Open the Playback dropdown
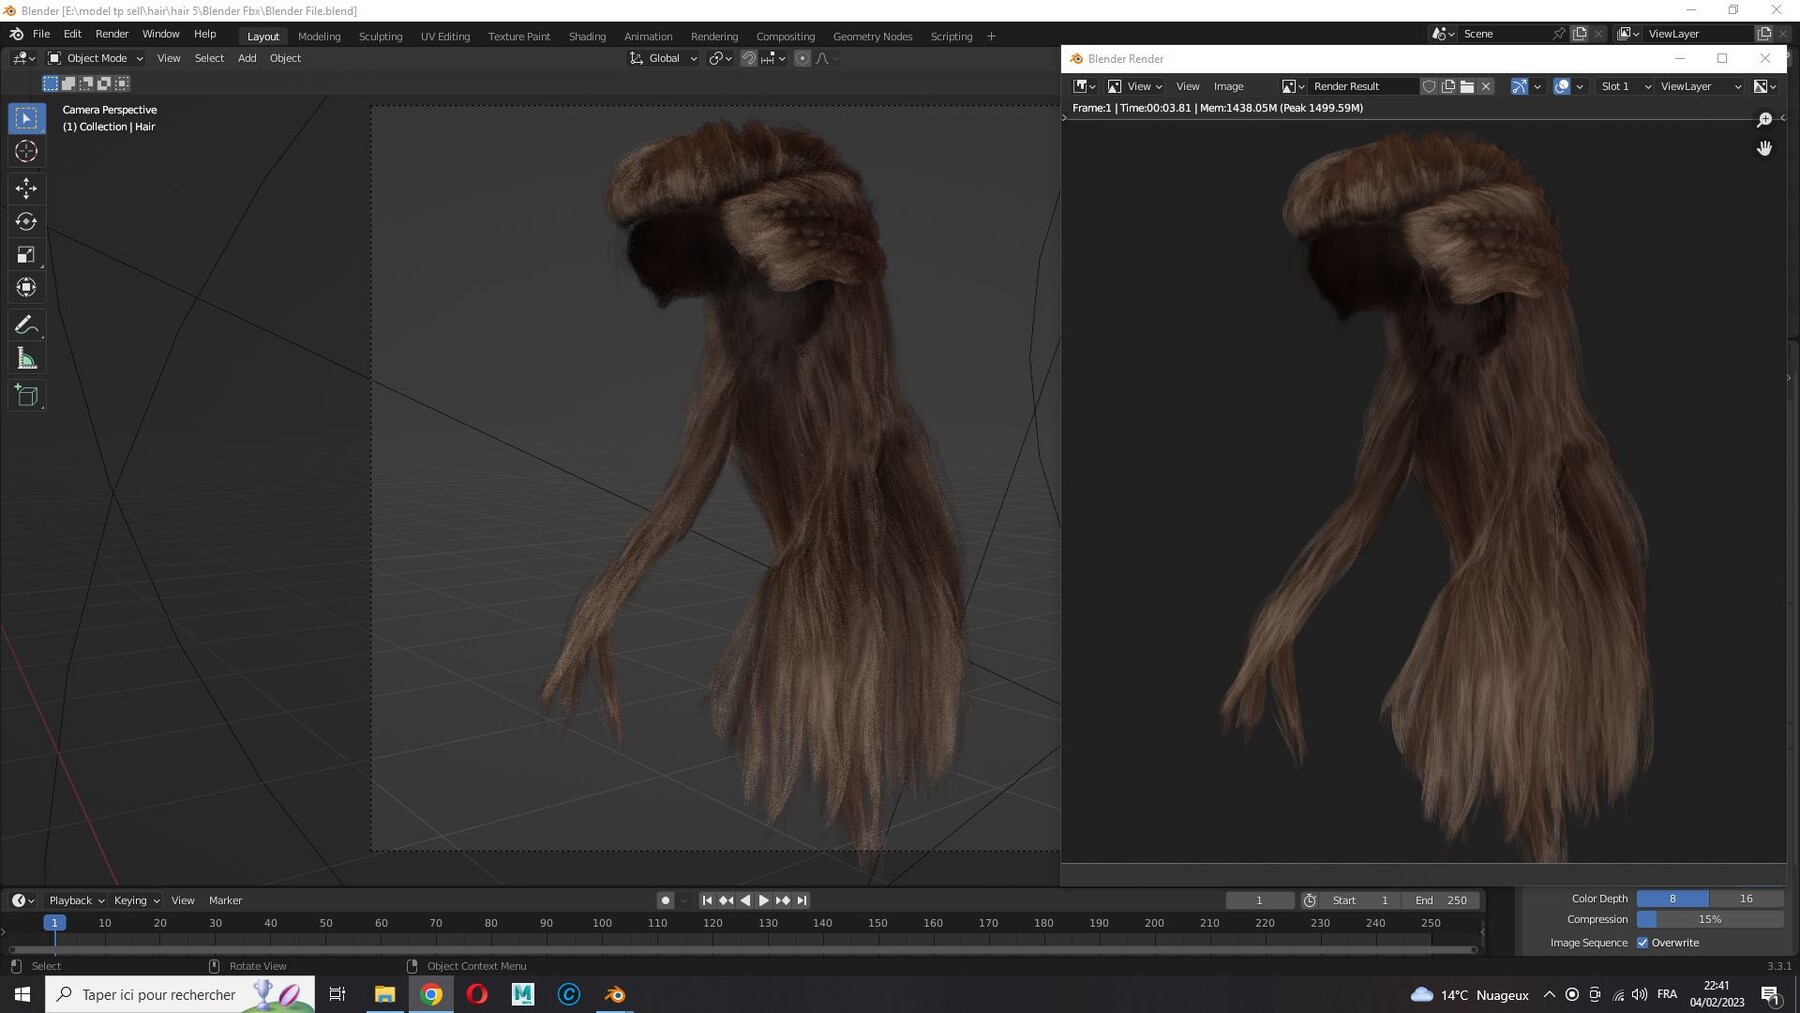The width and height of the screenshot is (1800, 1013). click(77, 900)
